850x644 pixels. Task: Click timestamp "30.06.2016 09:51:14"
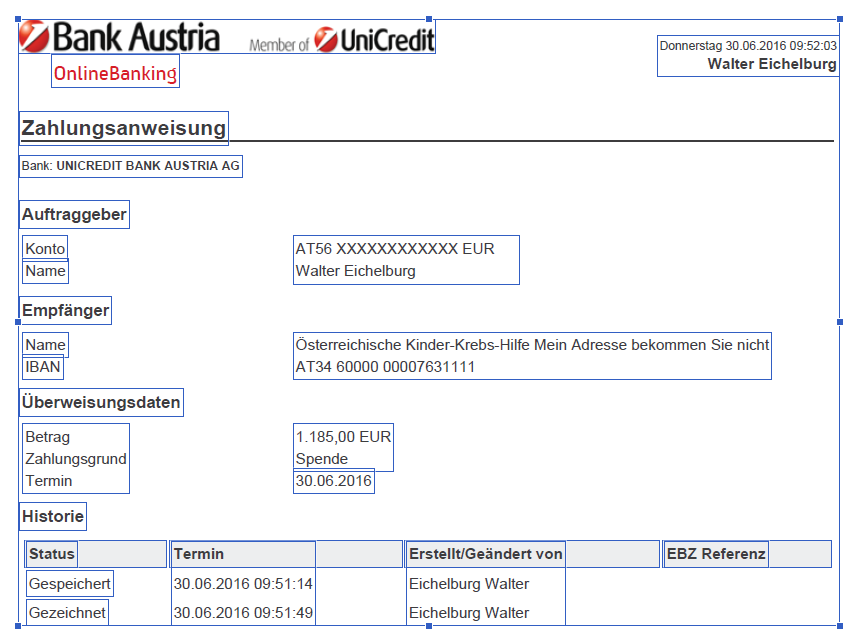coord(243,583)
